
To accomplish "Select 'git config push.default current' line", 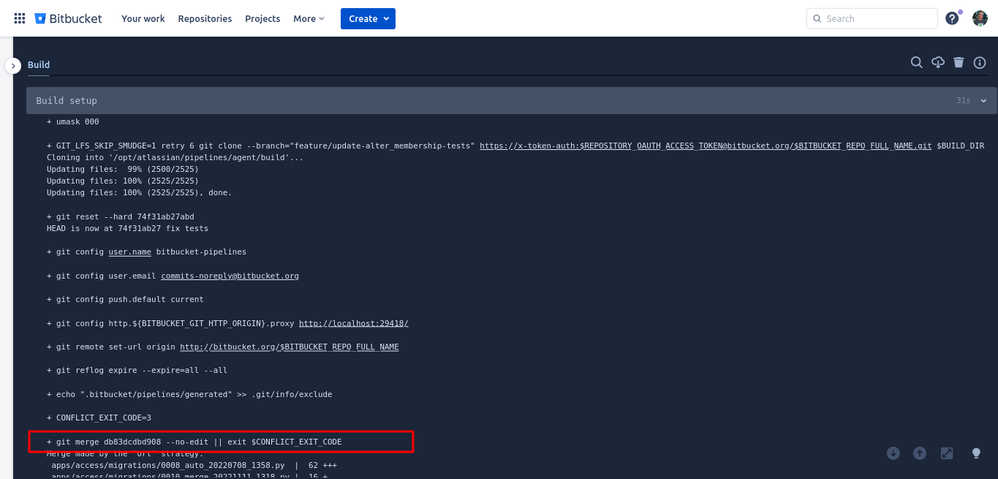I will (x=125, y=299).
